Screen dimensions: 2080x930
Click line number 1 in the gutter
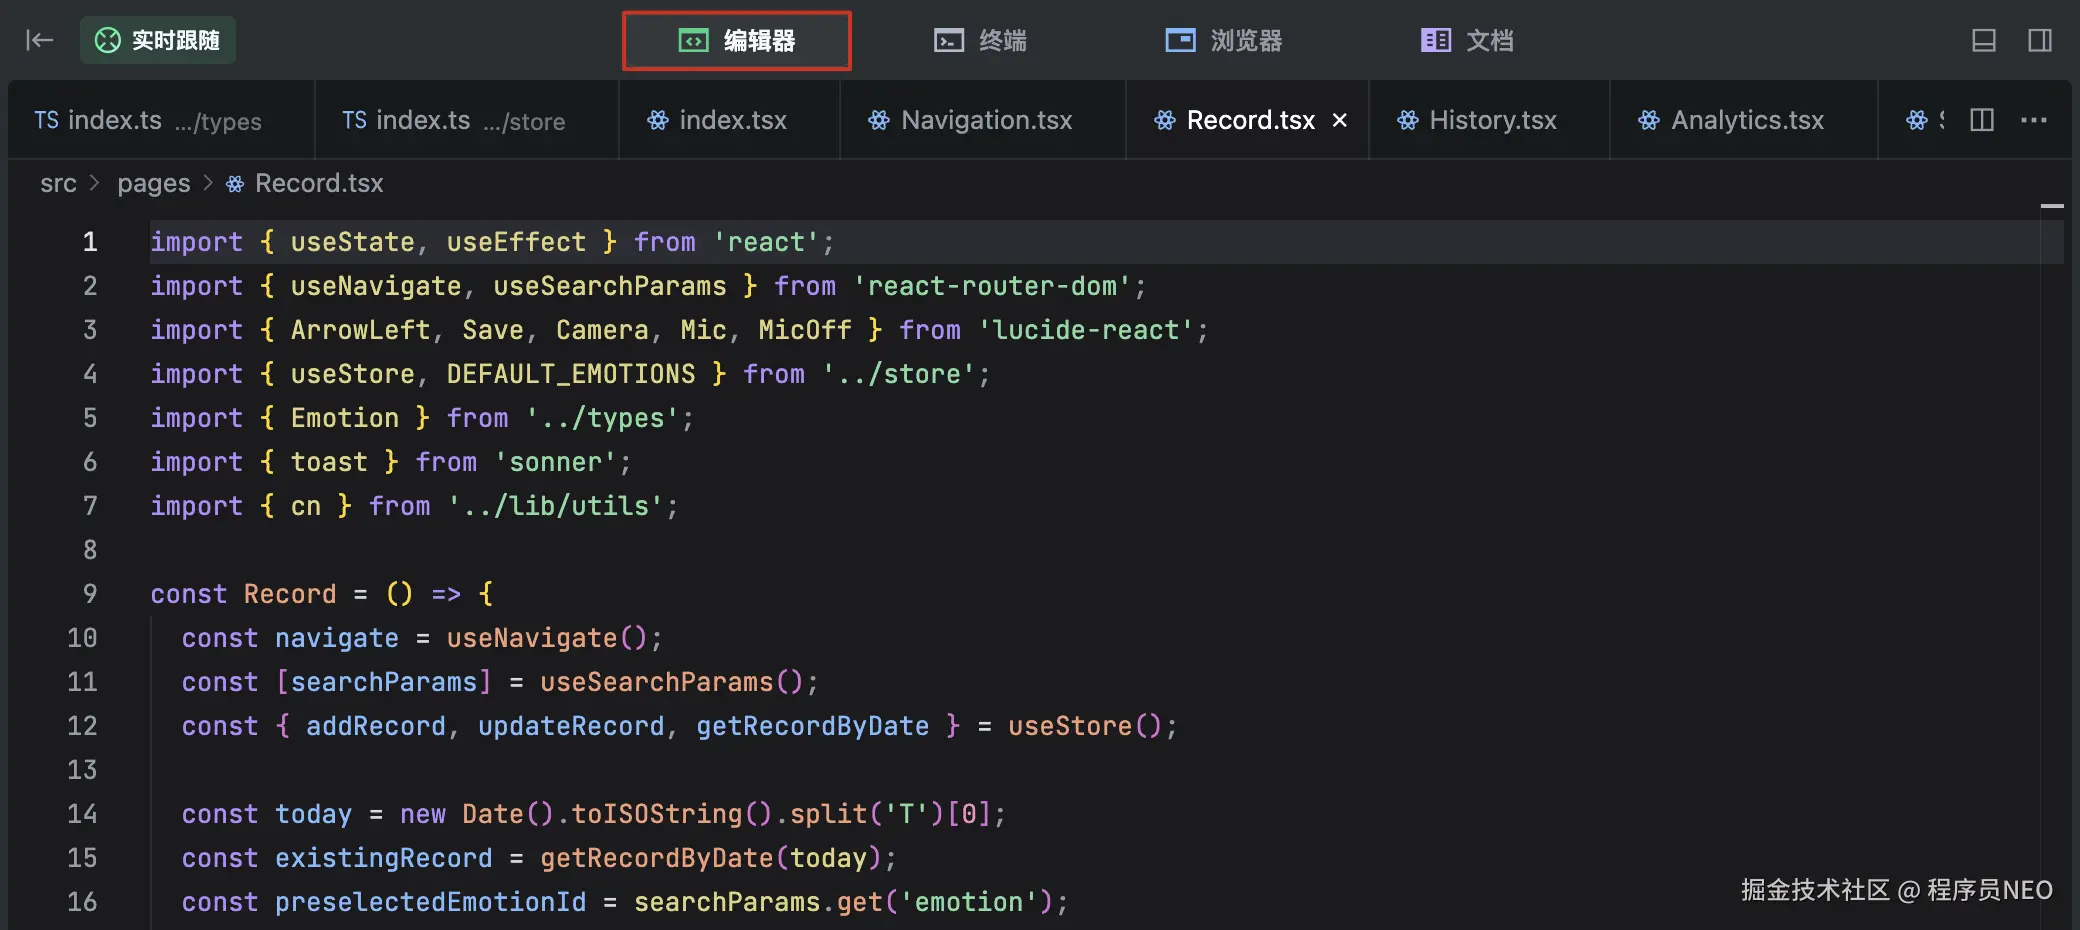tap(90, 242)
